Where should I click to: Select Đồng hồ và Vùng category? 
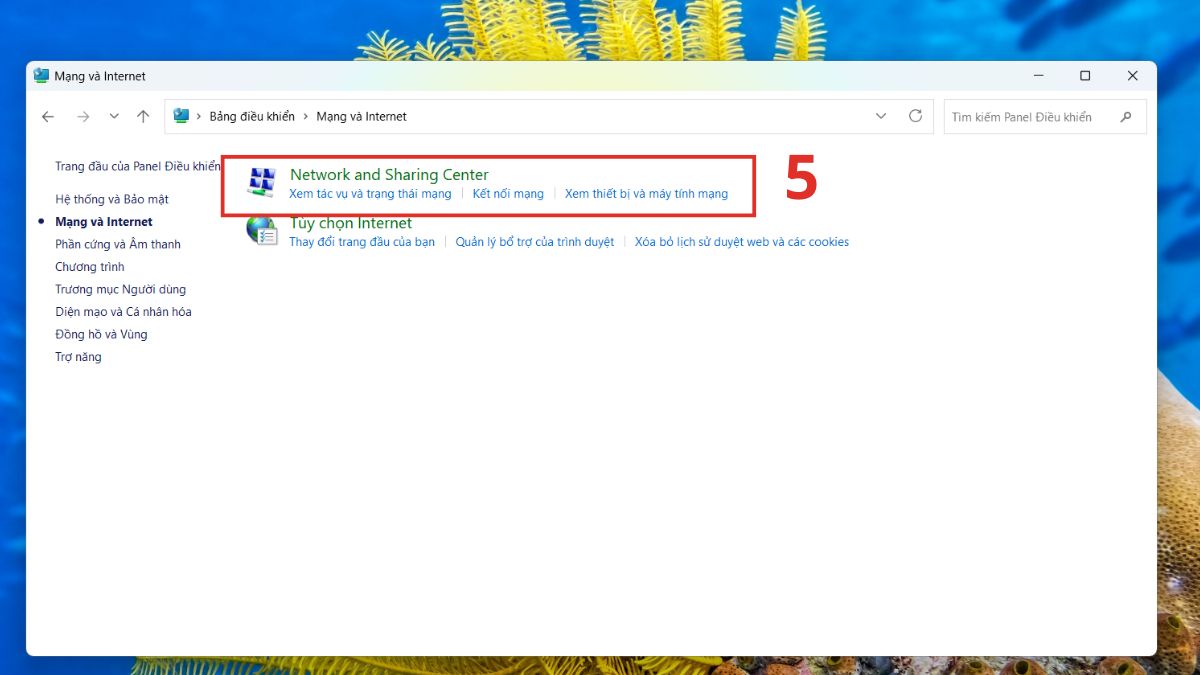pos(101,334)
